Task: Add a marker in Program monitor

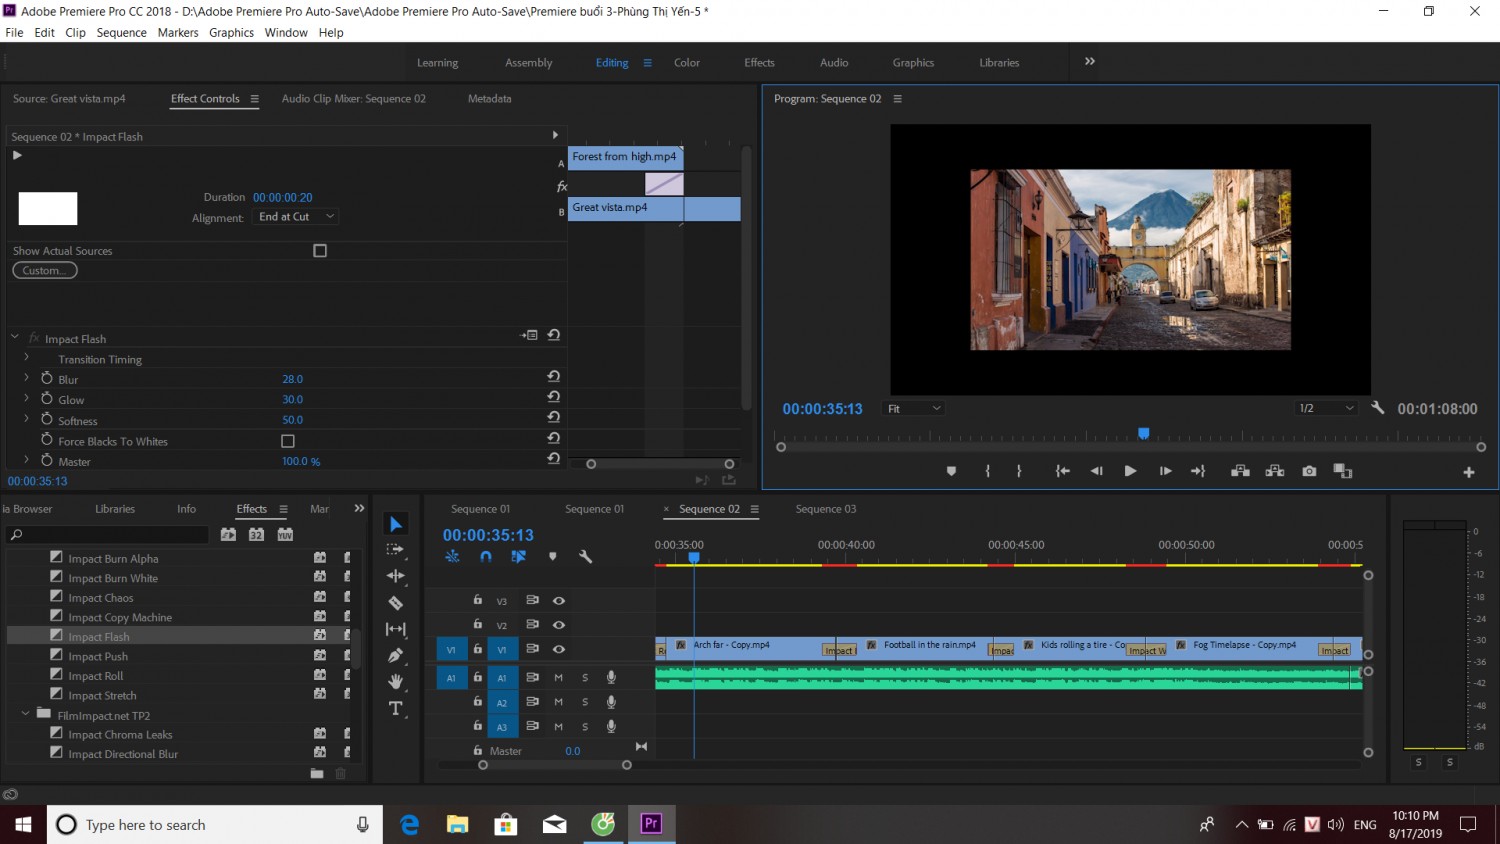Action: pyautogui.click(x=951, y=471)
